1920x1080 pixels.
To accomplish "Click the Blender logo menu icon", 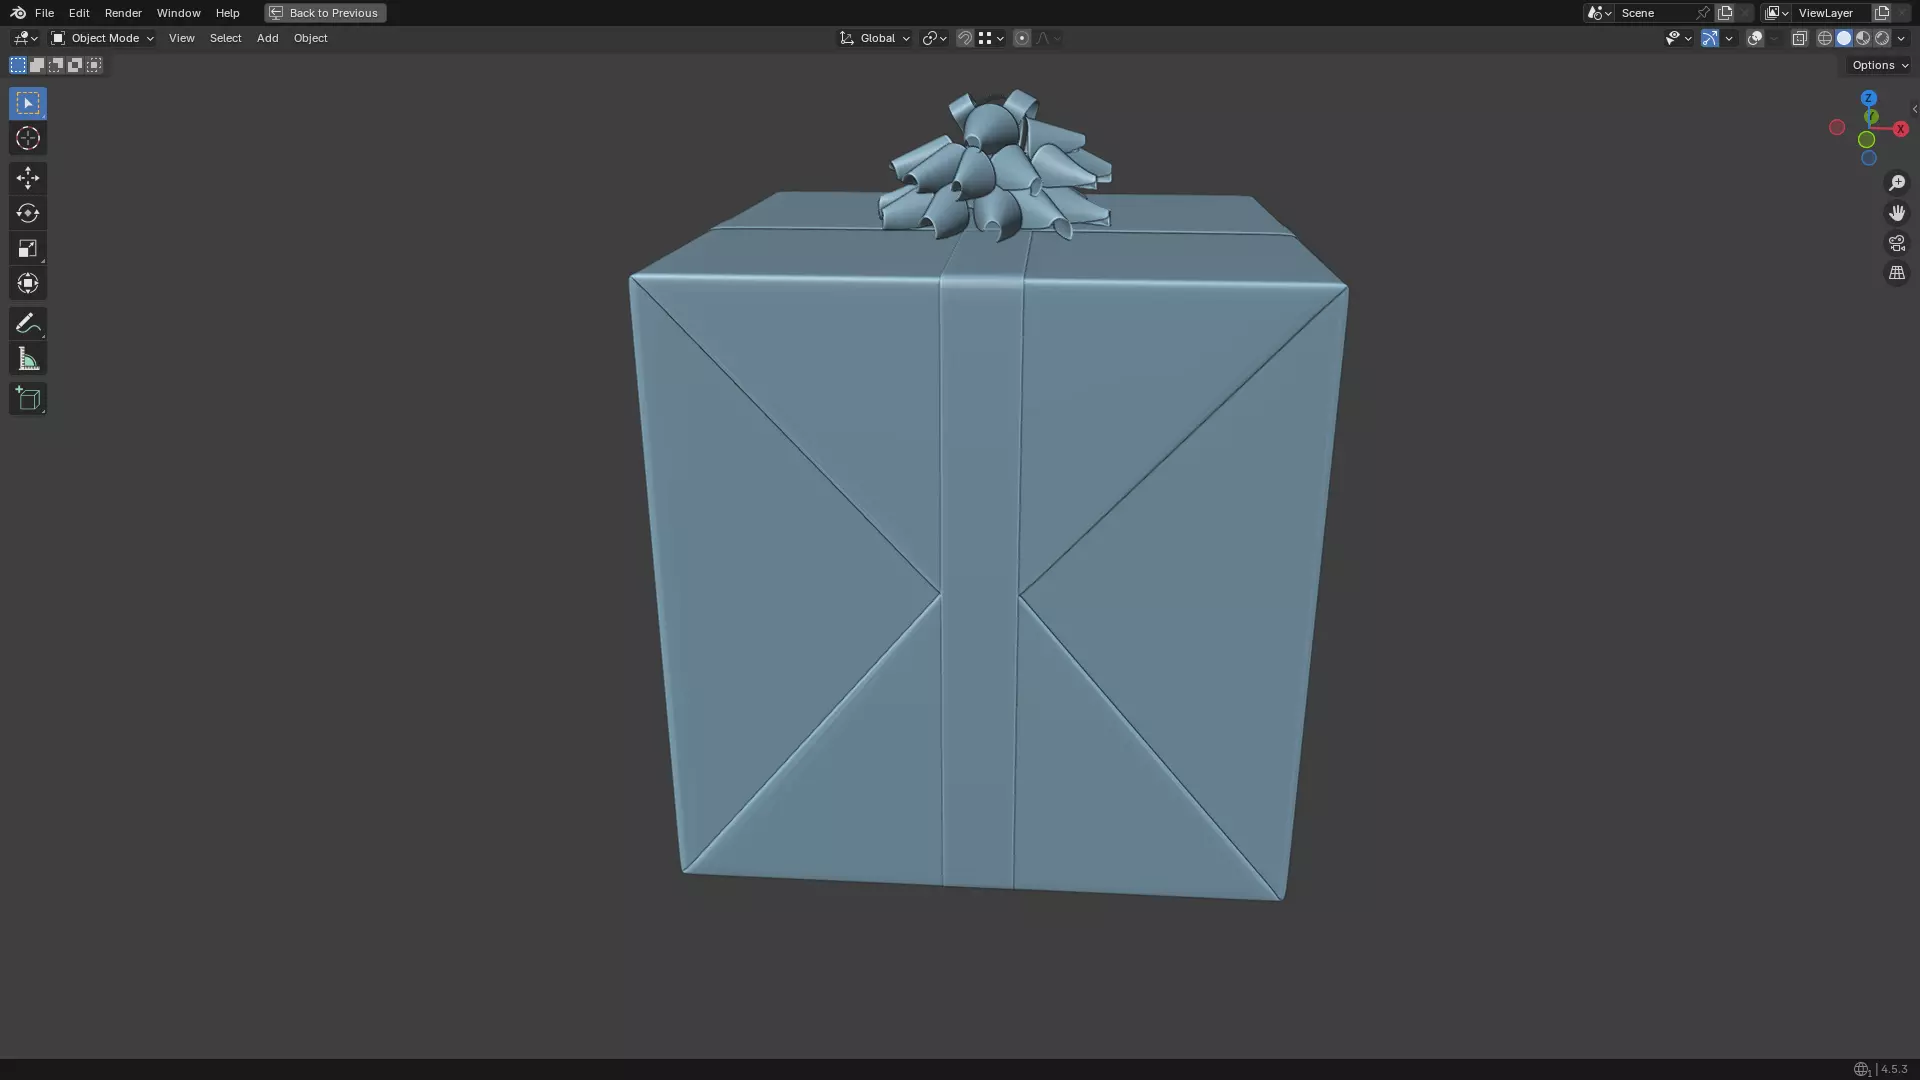I will point(18,13).
